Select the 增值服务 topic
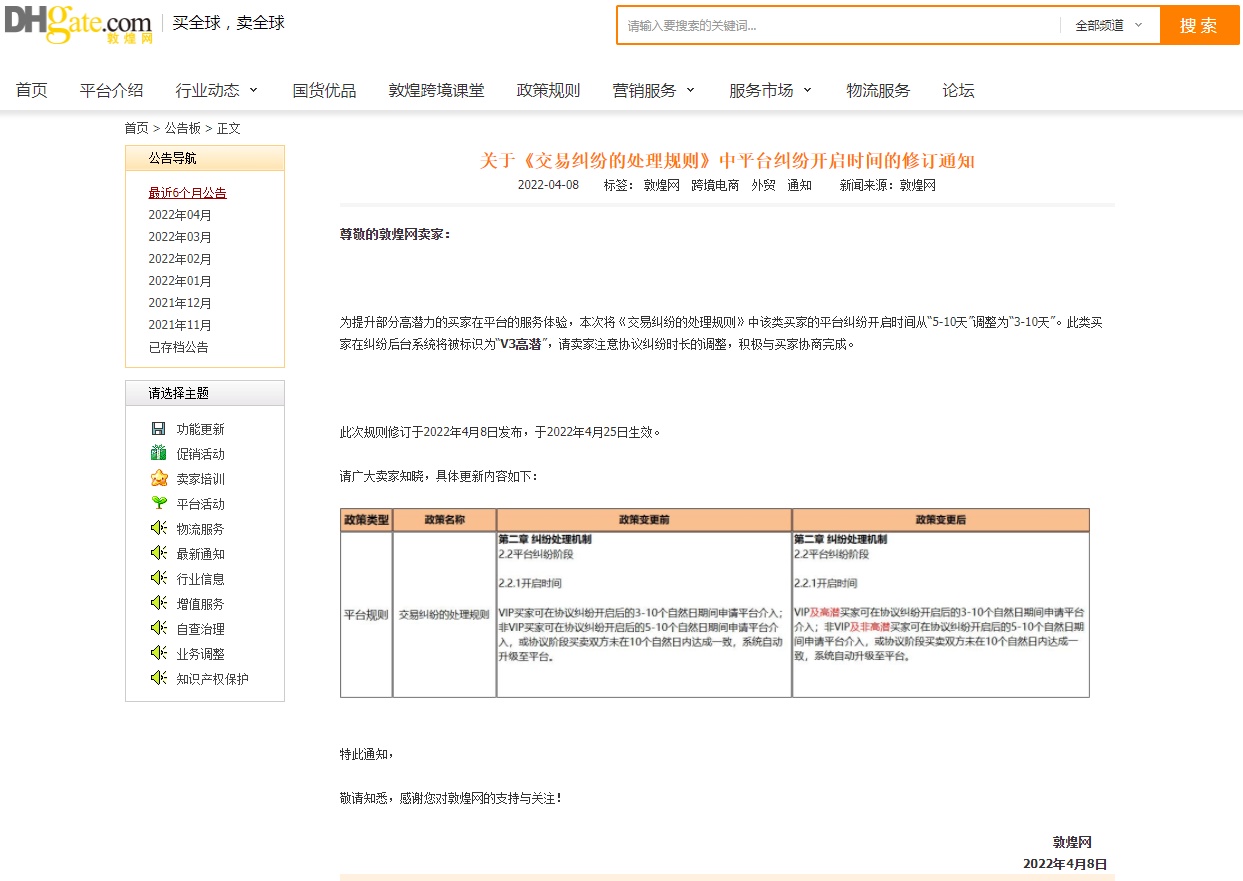 201,604
